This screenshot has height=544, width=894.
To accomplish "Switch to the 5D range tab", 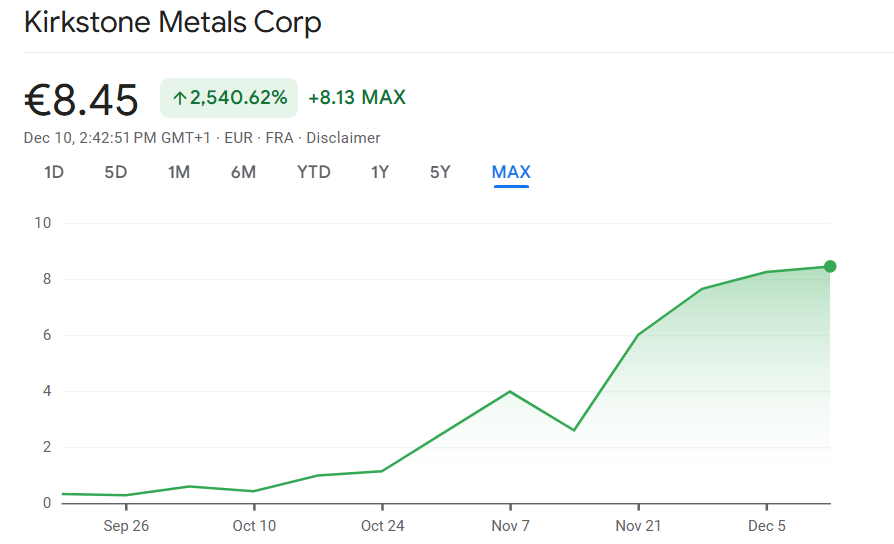I will (x=116, y=172).
